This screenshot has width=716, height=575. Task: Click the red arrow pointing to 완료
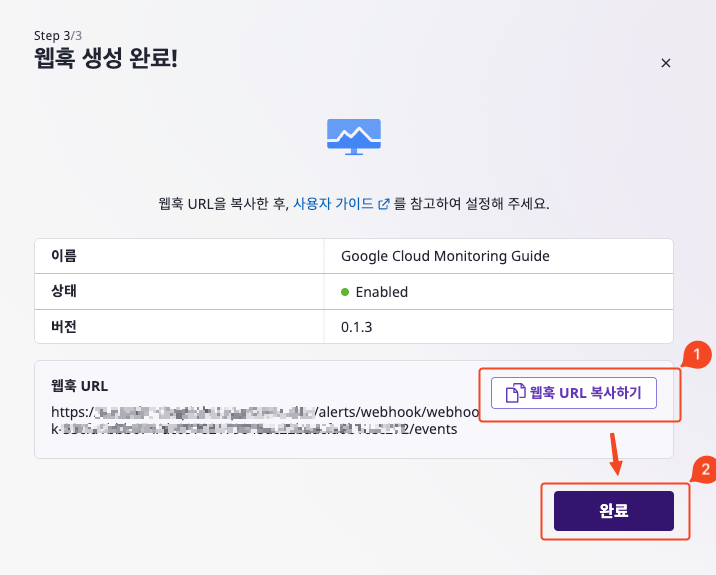pos(616,454)
